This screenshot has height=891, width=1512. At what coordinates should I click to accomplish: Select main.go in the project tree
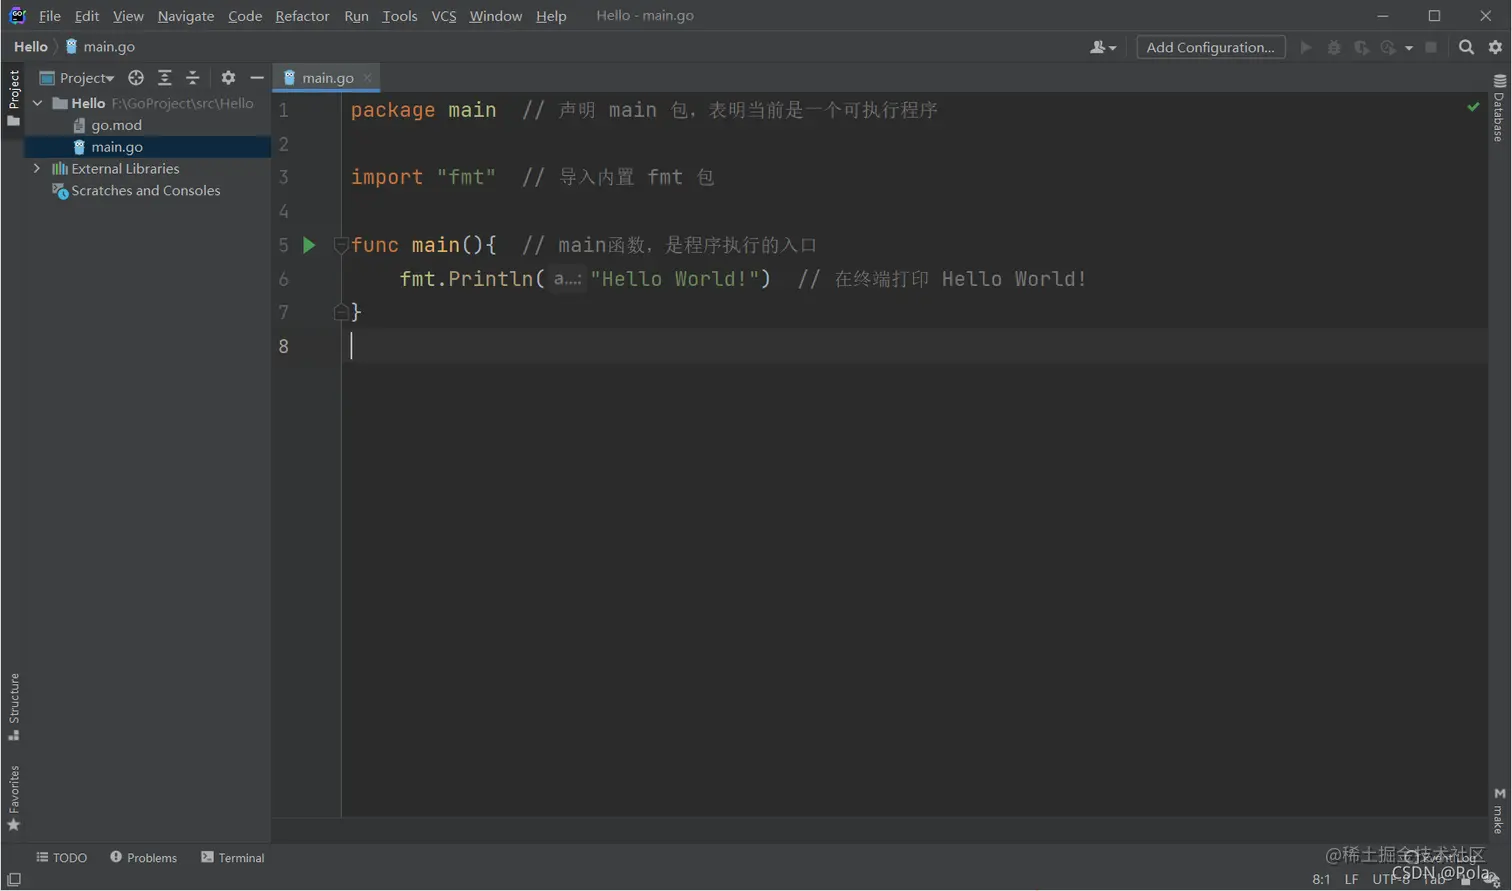[148, 147]
